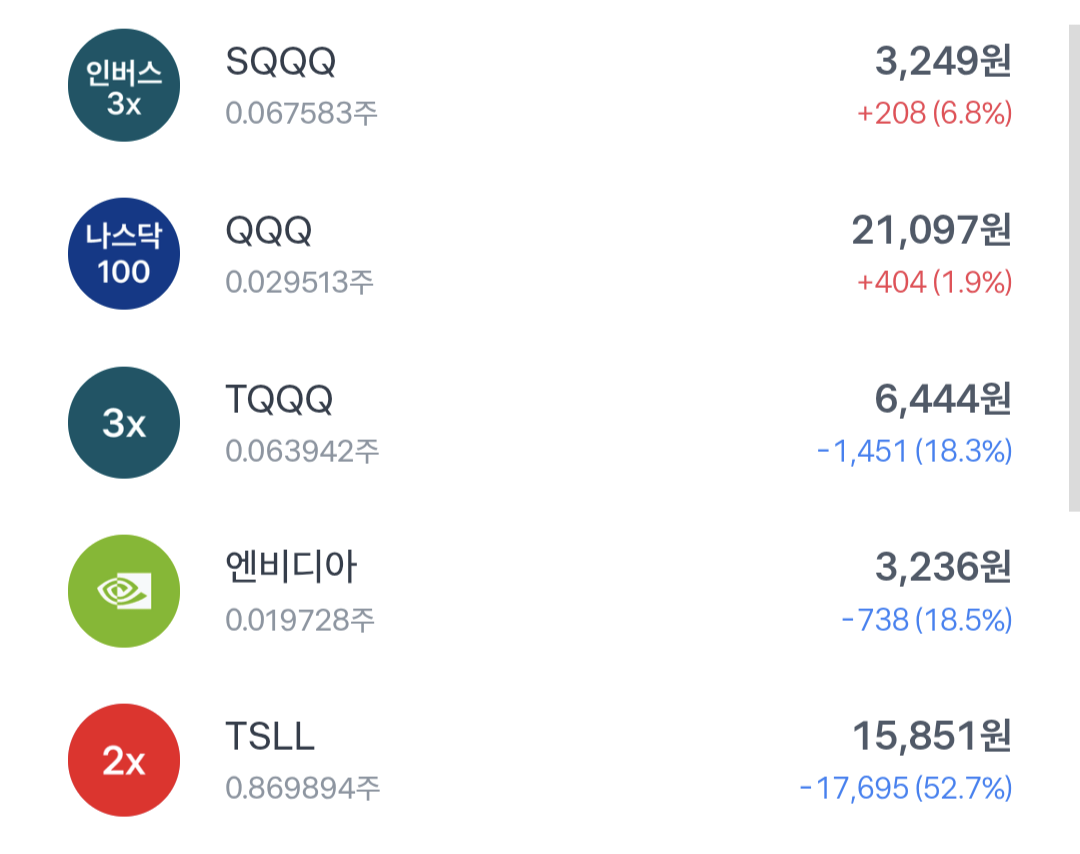Viewport: 1080px width, 854px height.
Task: Click TQQQ share count 0.063942주
Action: (302, 452)
